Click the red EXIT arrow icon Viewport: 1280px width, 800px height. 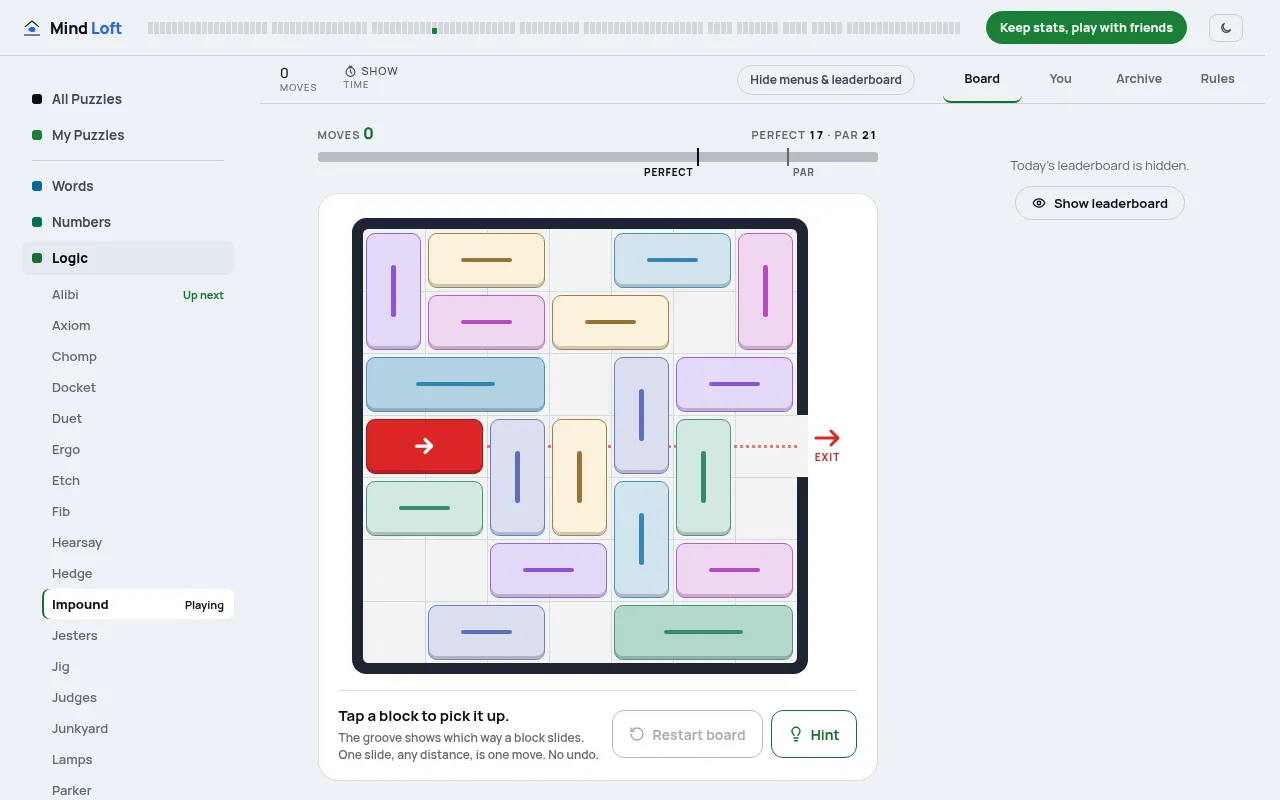pyautogui.click(x=827, y=438)
